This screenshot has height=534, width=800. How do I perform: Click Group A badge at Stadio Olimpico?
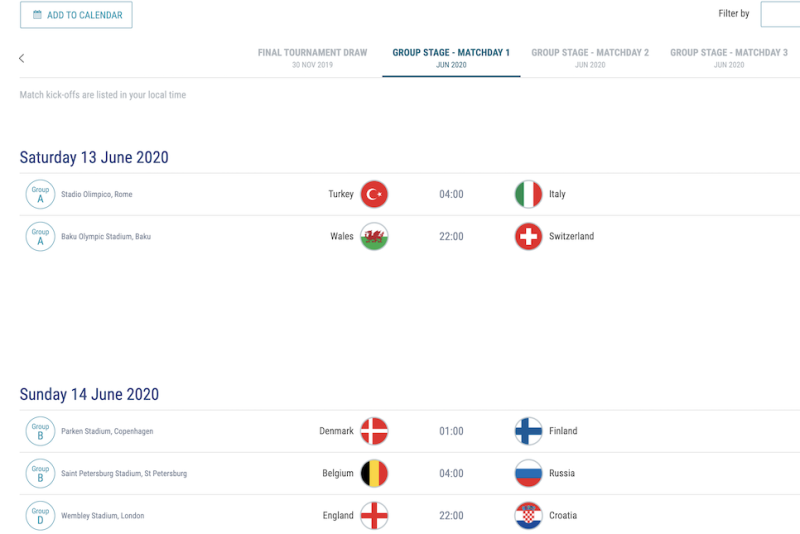click(x=40, y=194)
